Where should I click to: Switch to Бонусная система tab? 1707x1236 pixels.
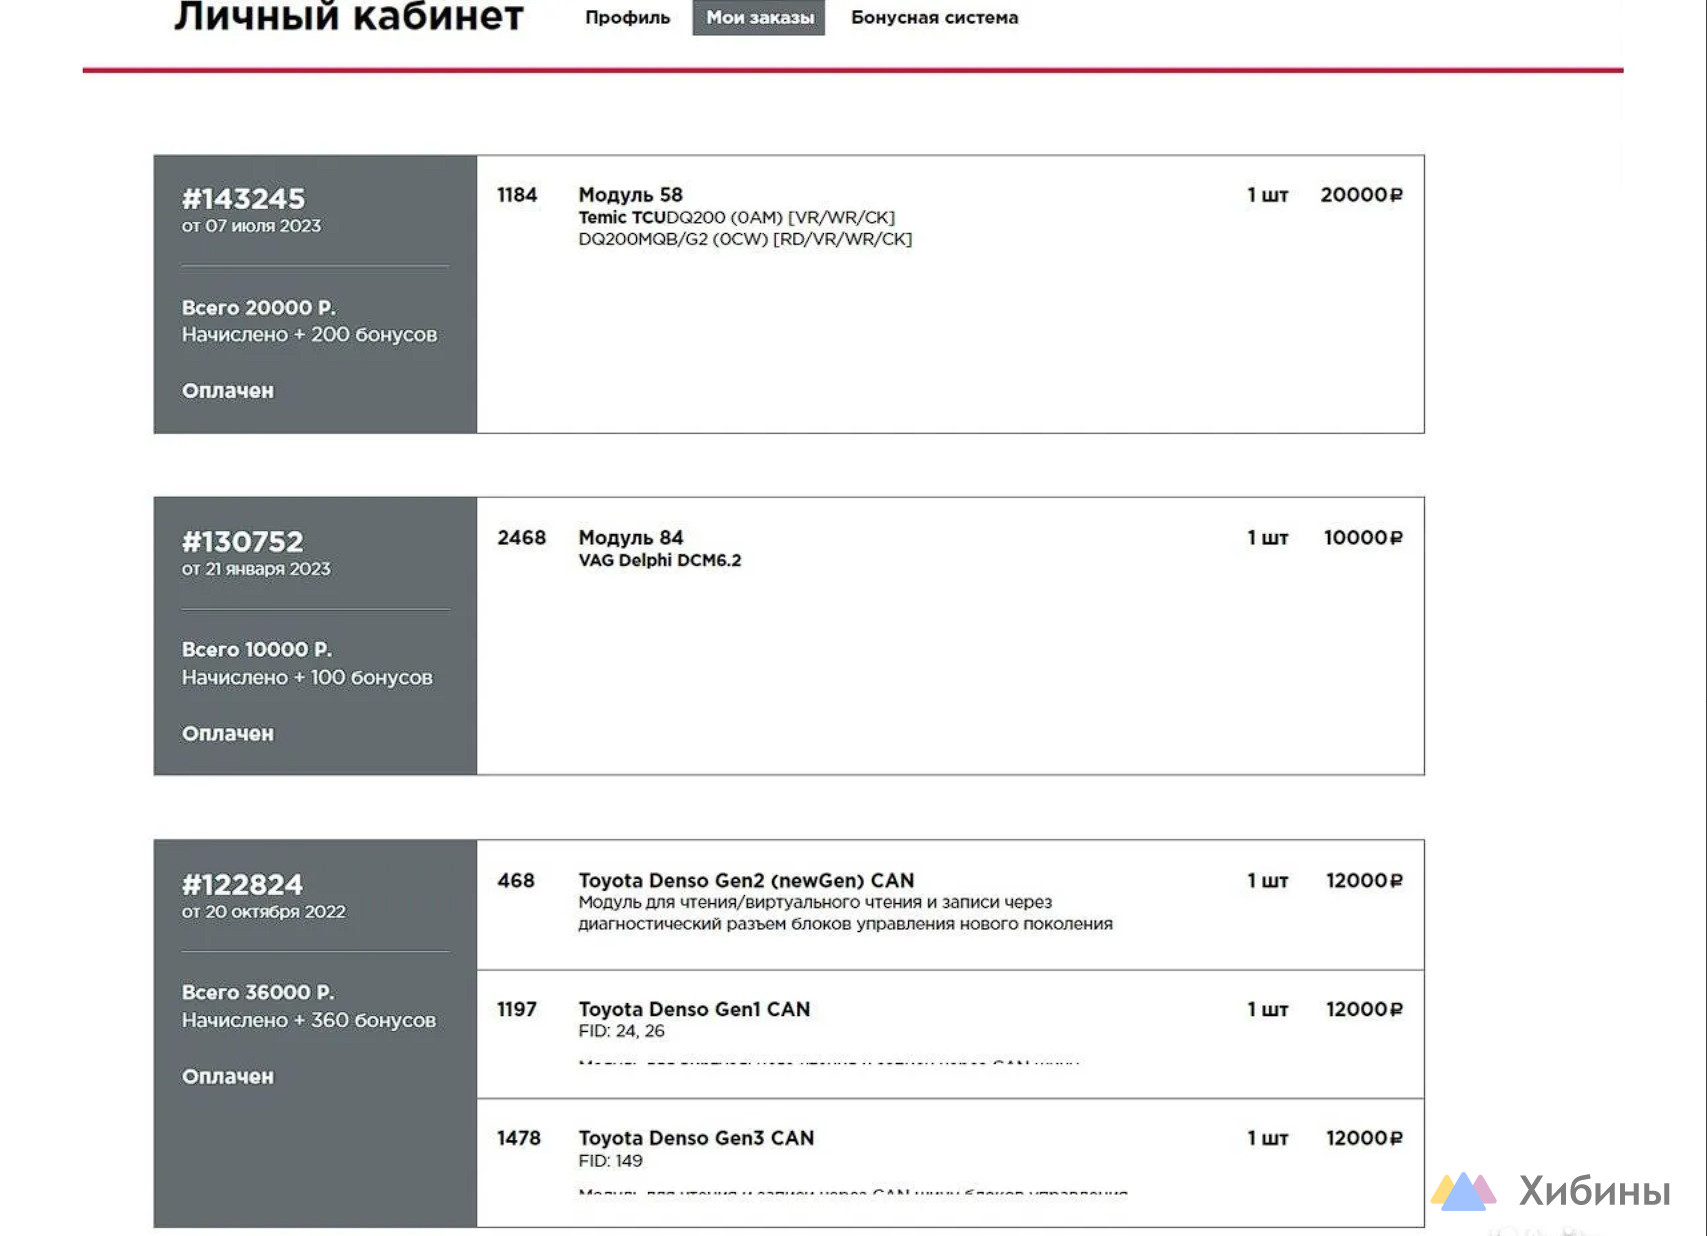point(934,17)
